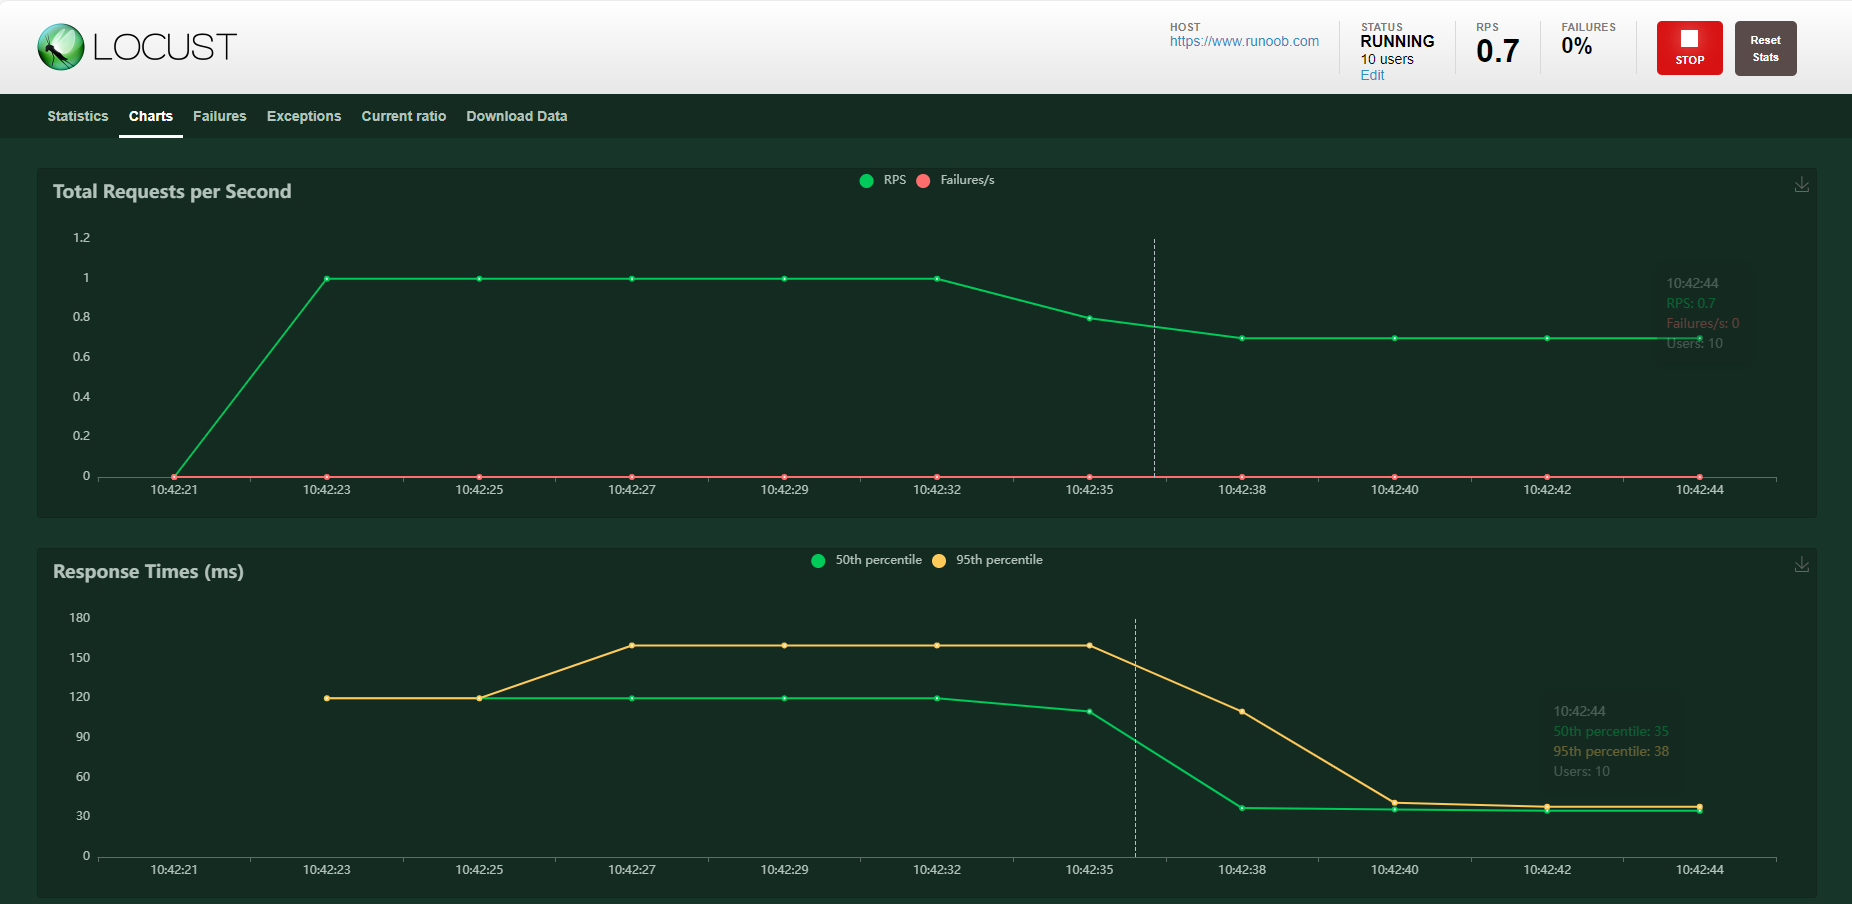The height and width of the screenshot is (904, 1852).
Task: Toggle the 50th percentile legend
Action: click(x=867, y=560)
